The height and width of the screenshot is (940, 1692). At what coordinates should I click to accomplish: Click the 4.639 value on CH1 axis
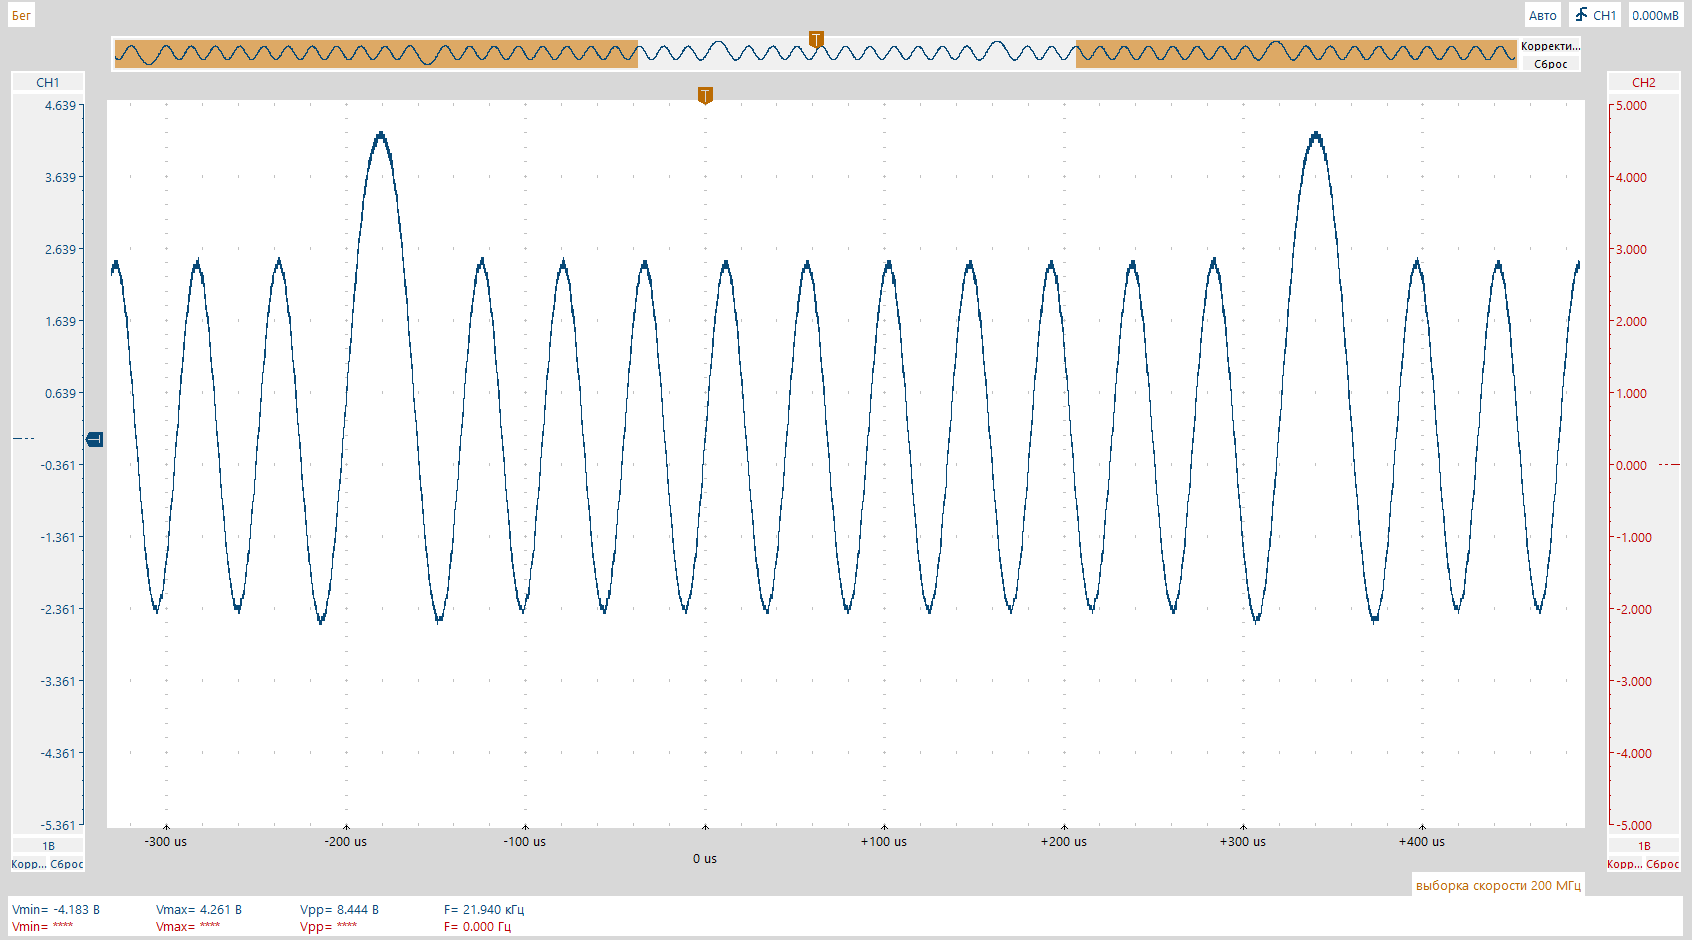coord(60,105)
